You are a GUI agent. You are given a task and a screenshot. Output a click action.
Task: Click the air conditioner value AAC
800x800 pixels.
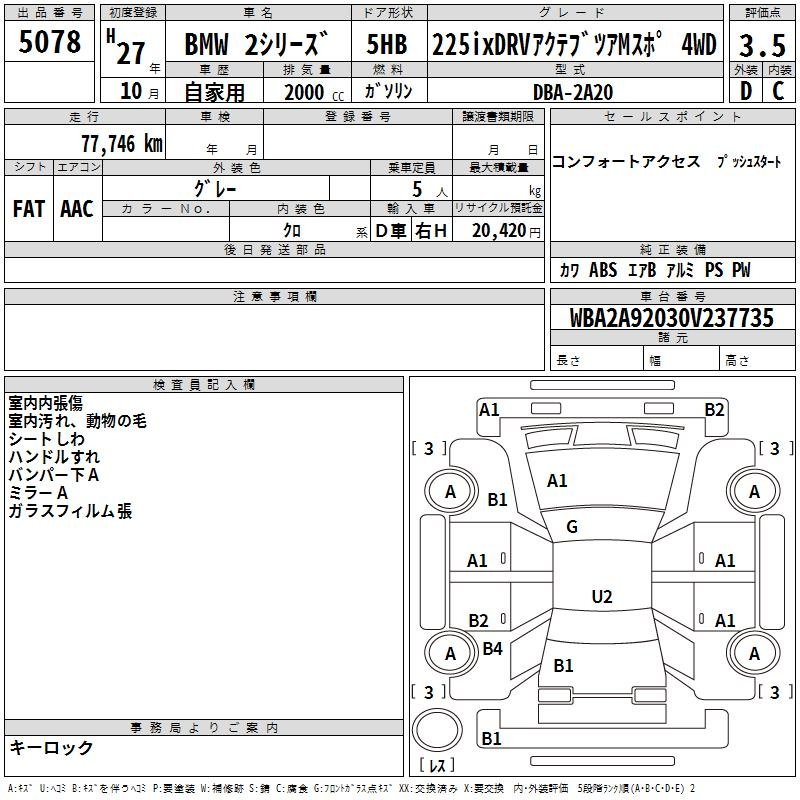click(x=77, y=209)
